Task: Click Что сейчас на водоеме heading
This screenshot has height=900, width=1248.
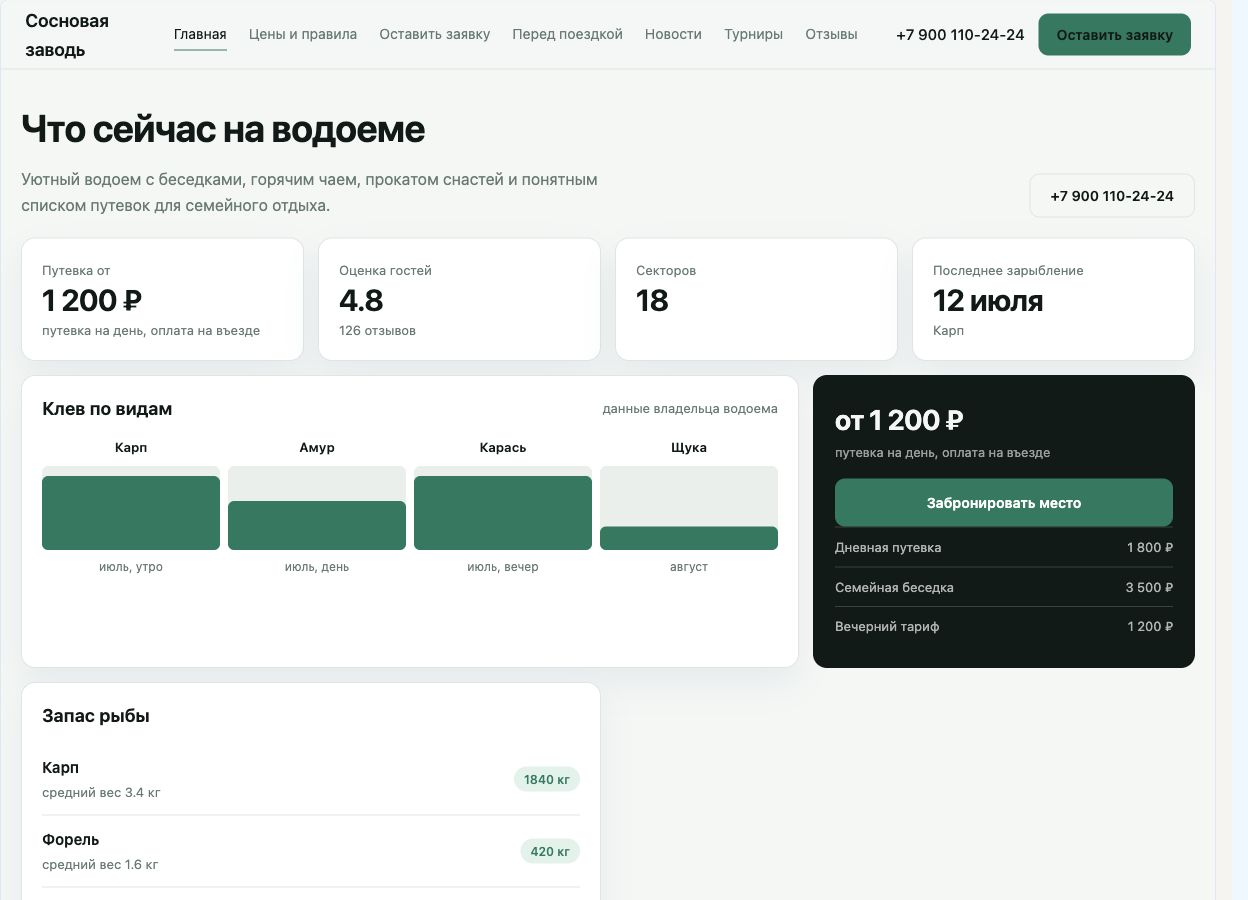Action: tap(223, 130)
